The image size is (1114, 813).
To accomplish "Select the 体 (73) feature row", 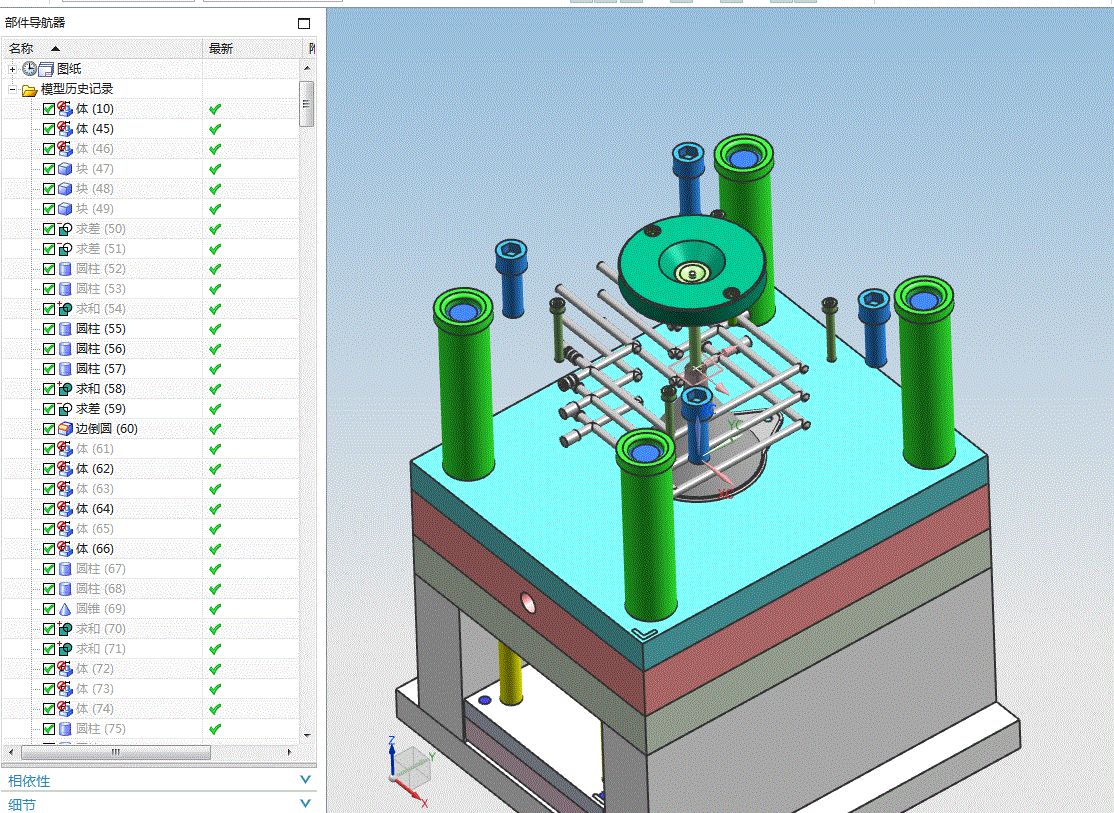I will (x=151, y=689).
